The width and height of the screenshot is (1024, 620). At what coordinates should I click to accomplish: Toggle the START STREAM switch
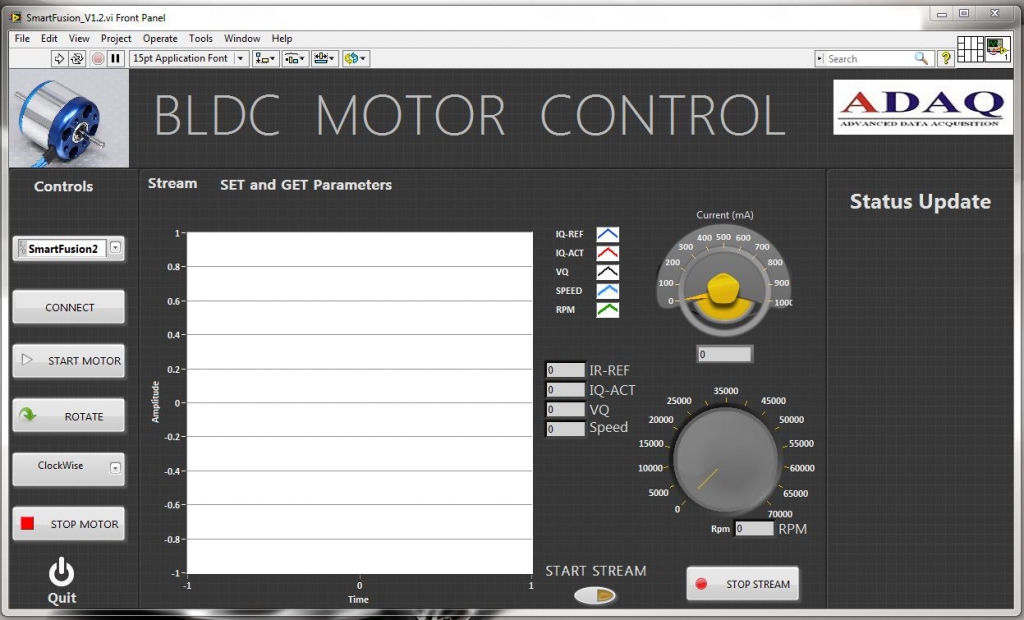coord(596,596)
